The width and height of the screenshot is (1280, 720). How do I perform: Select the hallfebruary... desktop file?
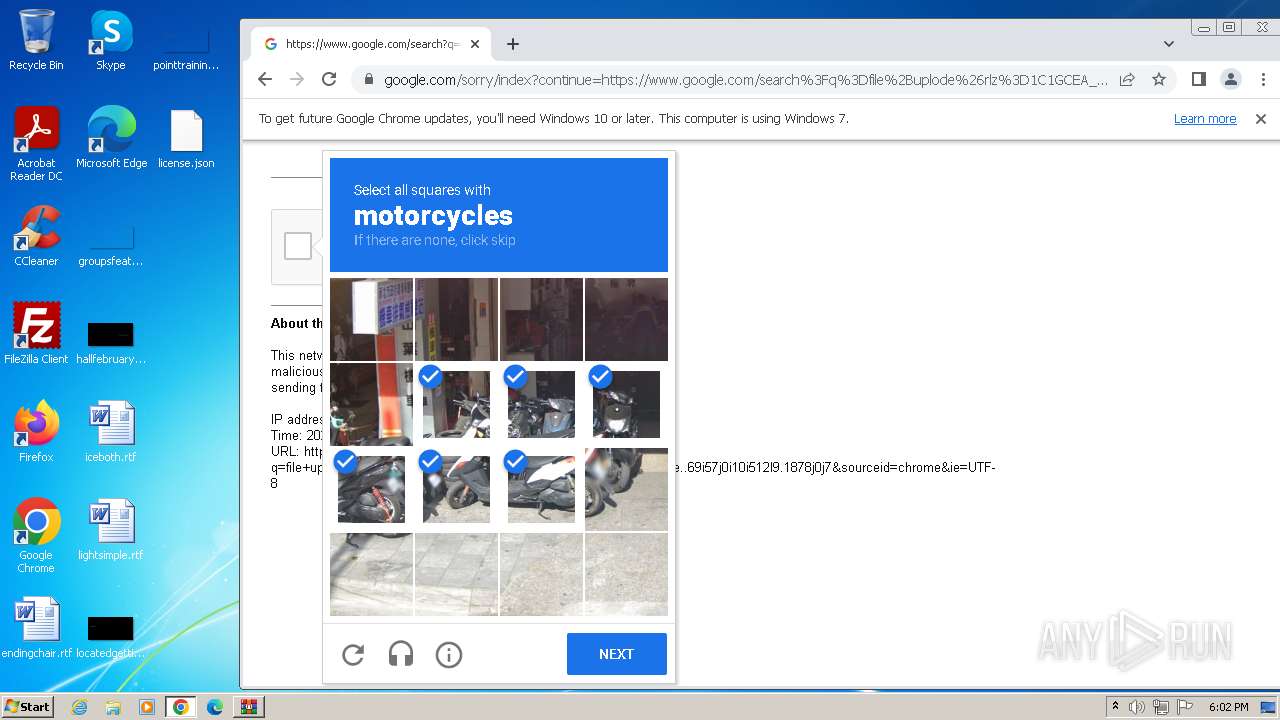111,343
